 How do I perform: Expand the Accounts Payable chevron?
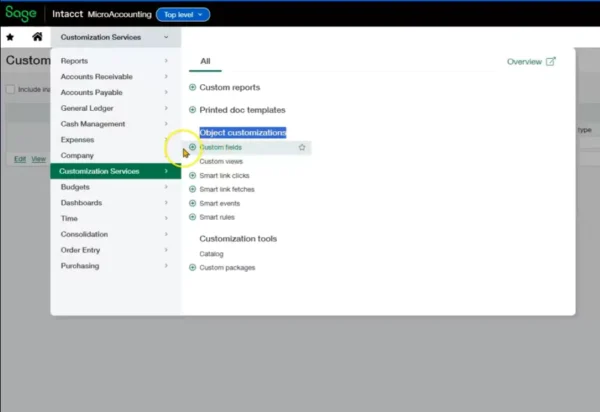click(166, 92)
